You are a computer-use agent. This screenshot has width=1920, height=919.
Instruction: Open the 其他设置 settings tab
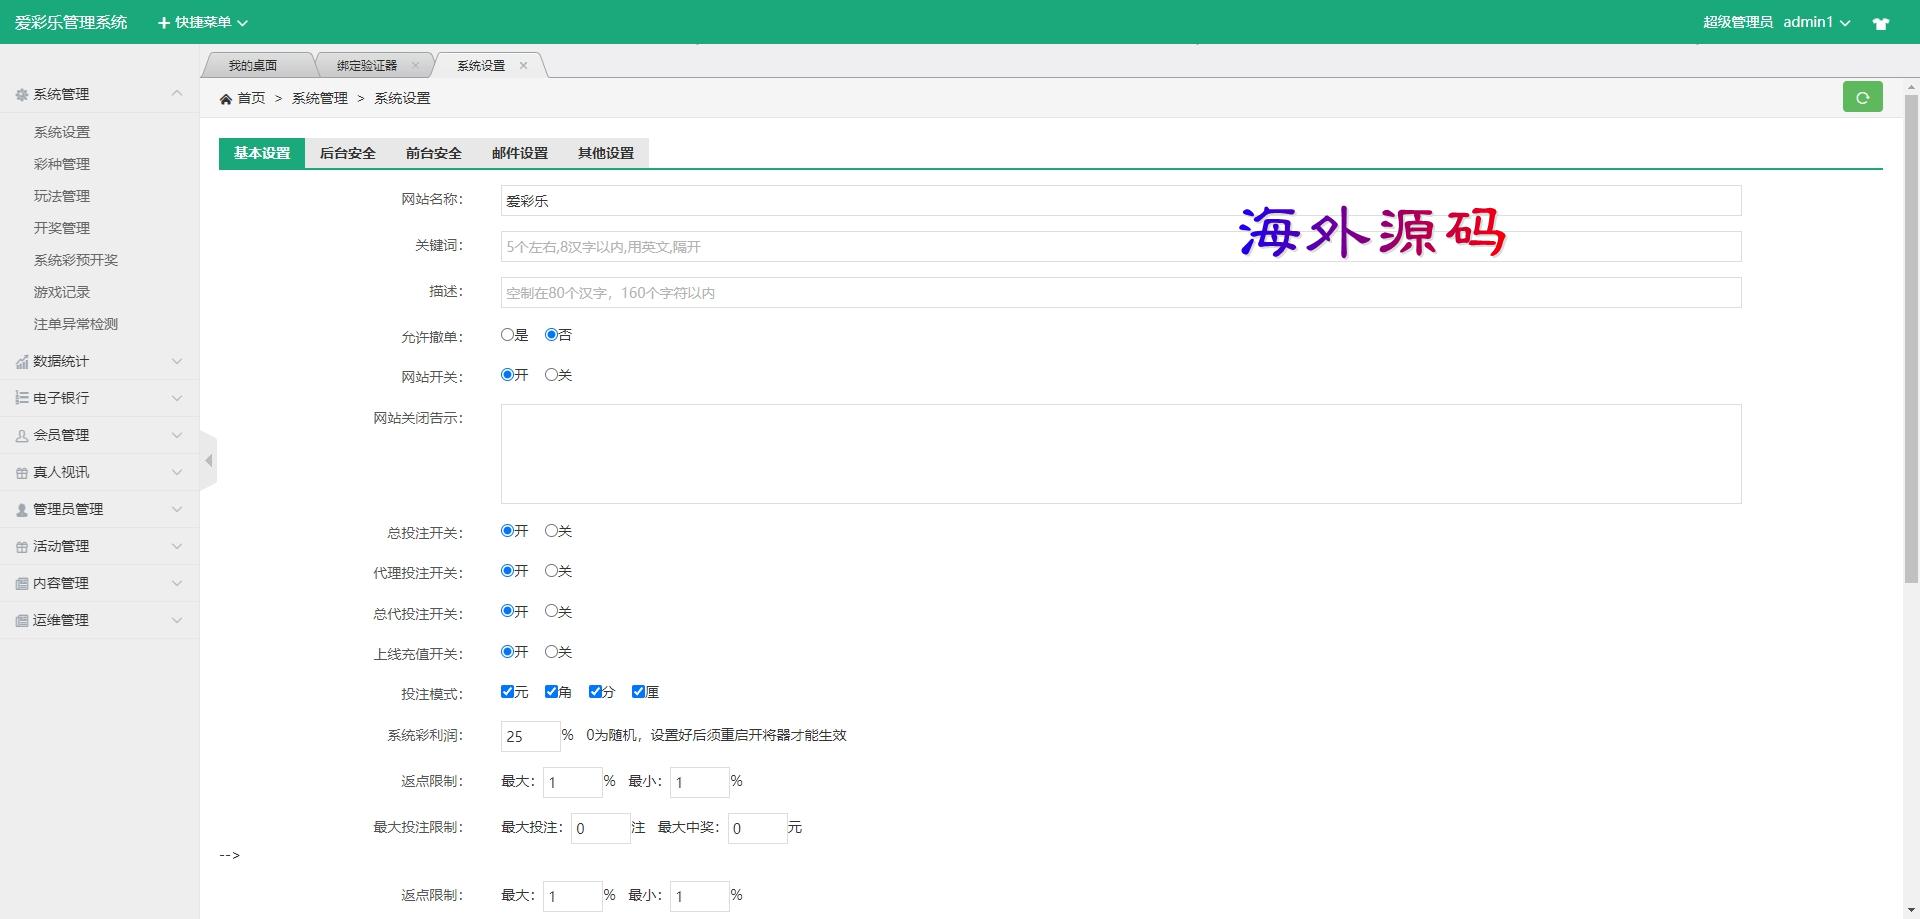click(606, 153)
